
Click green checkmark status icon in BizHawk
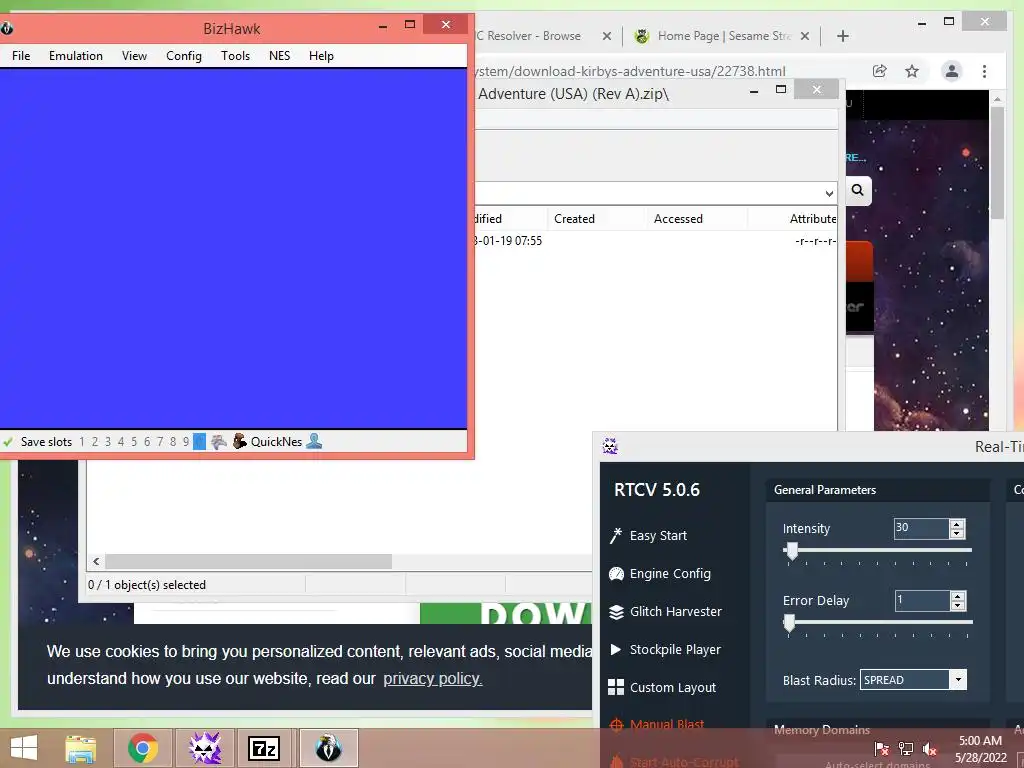click(x=8, y=442)
